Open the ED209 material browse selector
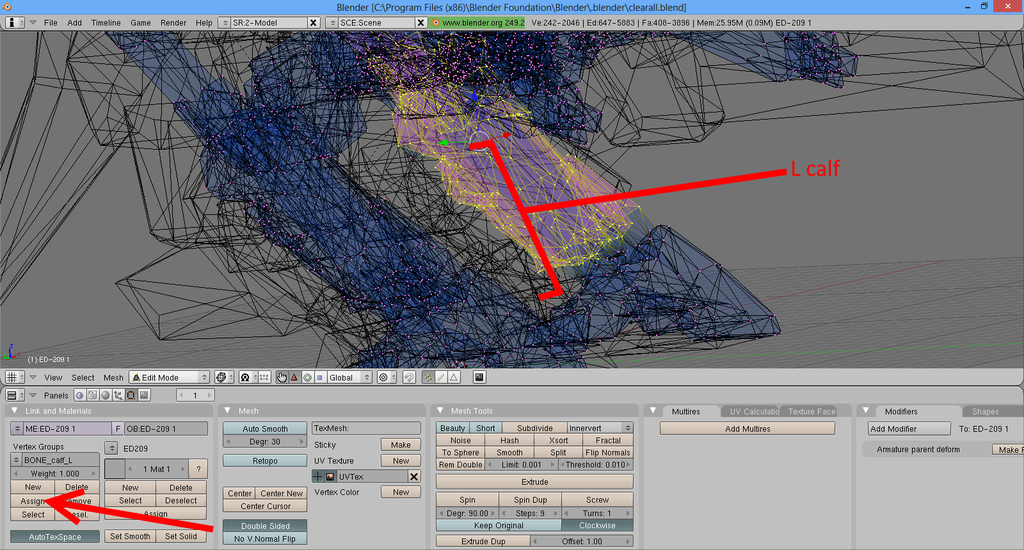Image resolution: width=1024 pixels, height=550 pixels. click(x=111, y=448)
